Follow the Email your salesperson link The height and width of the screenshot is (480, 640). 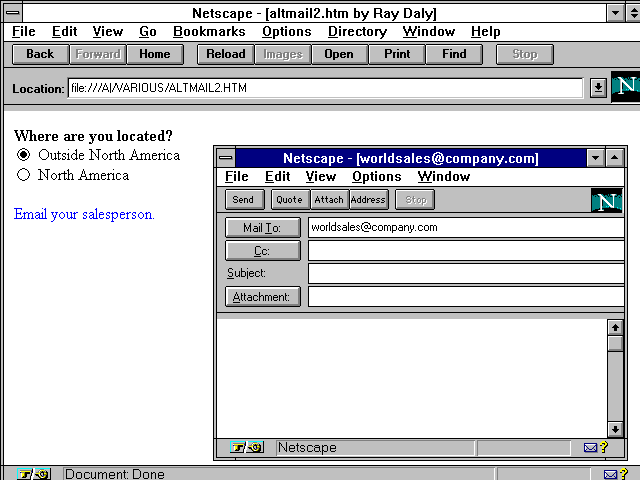tap(84, 214)
